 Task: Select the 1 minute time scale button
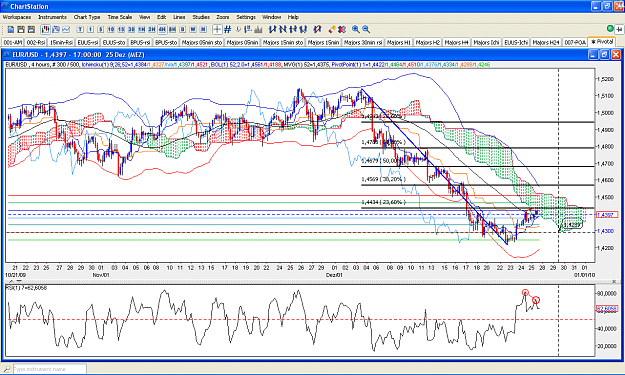click(90, 29)
